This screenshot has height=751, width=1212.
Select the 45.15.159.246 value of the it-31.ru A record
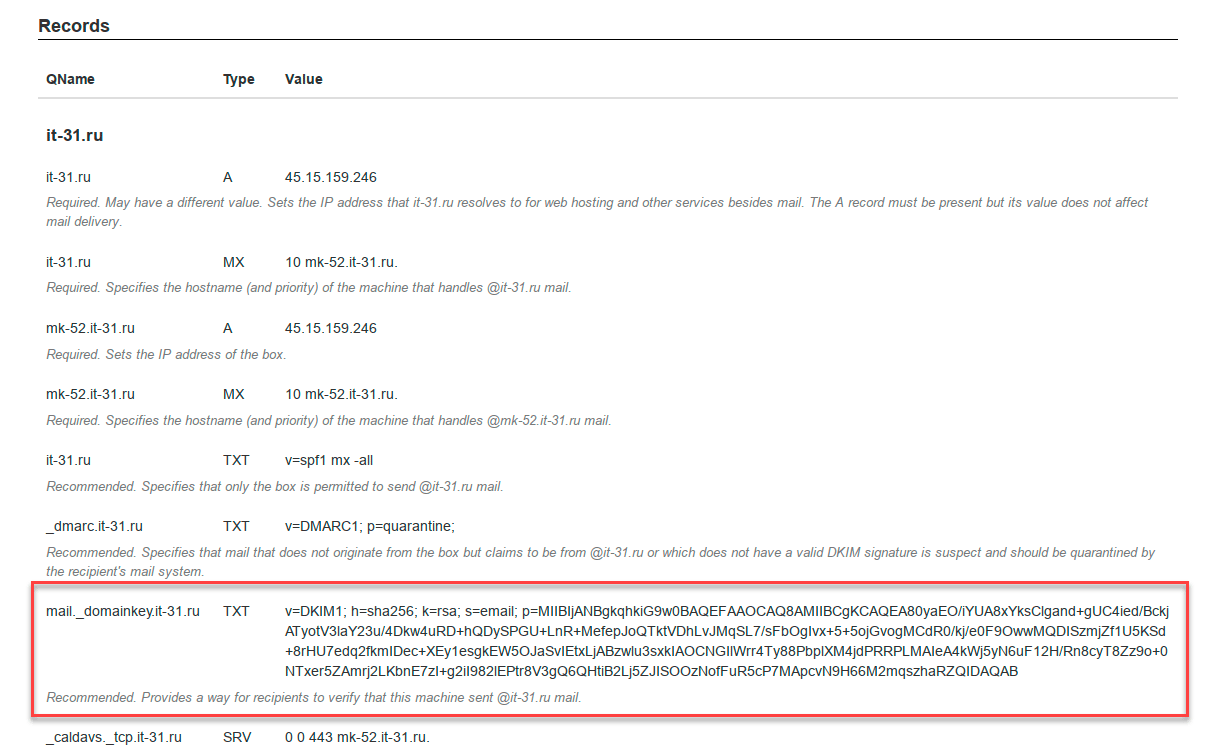[x=331, y=177]
